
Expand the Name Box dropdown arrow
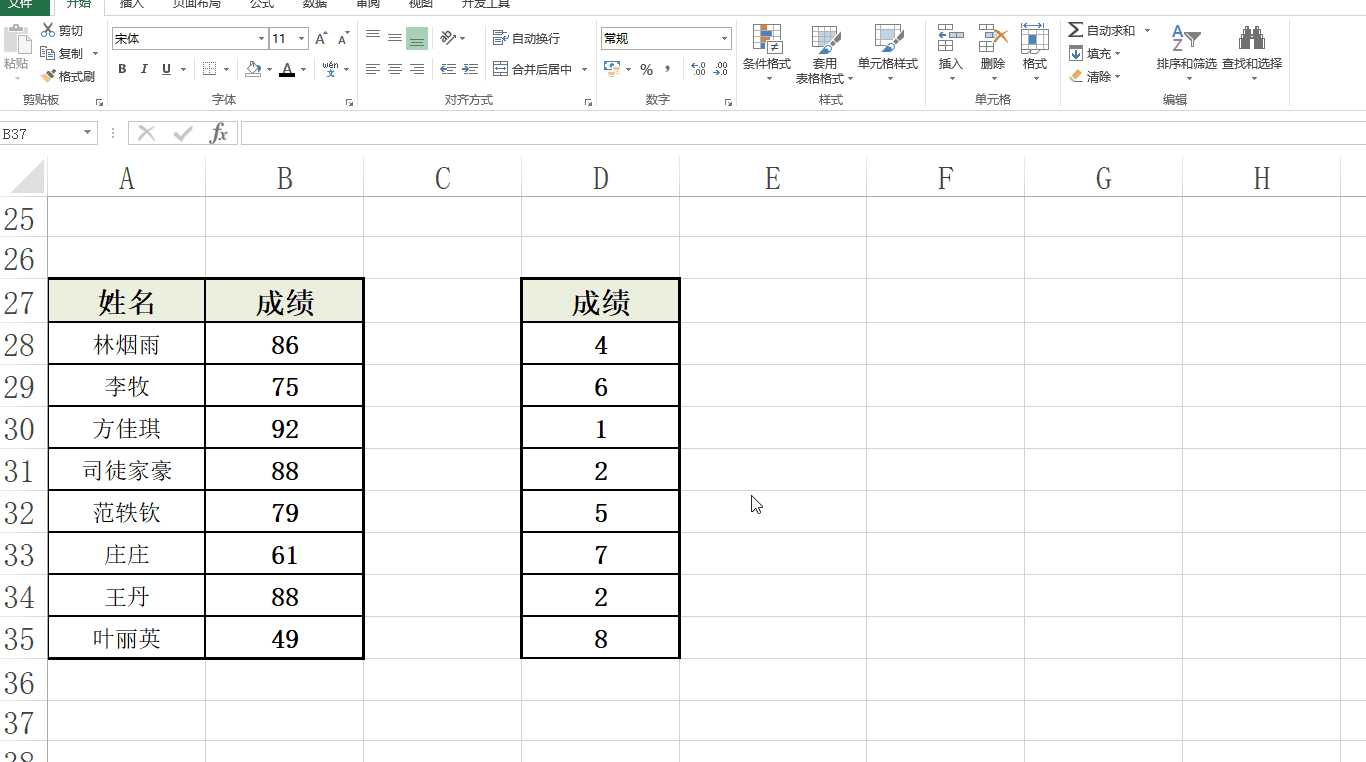click(88, 133)
